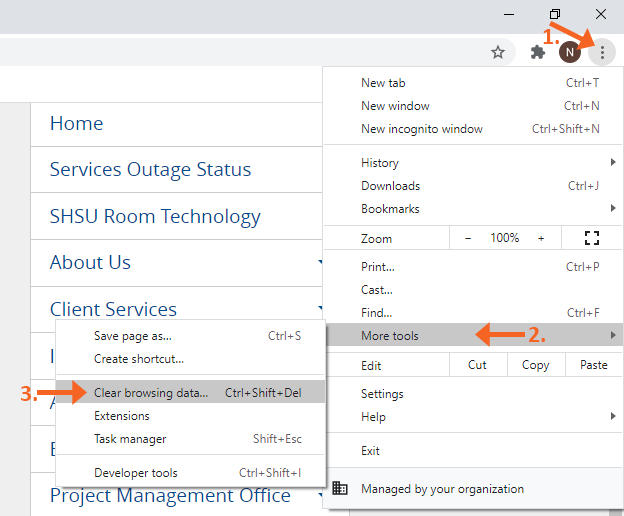Open Developer tools from submenu
Screen dimensions: 624x516
(136, 473)
